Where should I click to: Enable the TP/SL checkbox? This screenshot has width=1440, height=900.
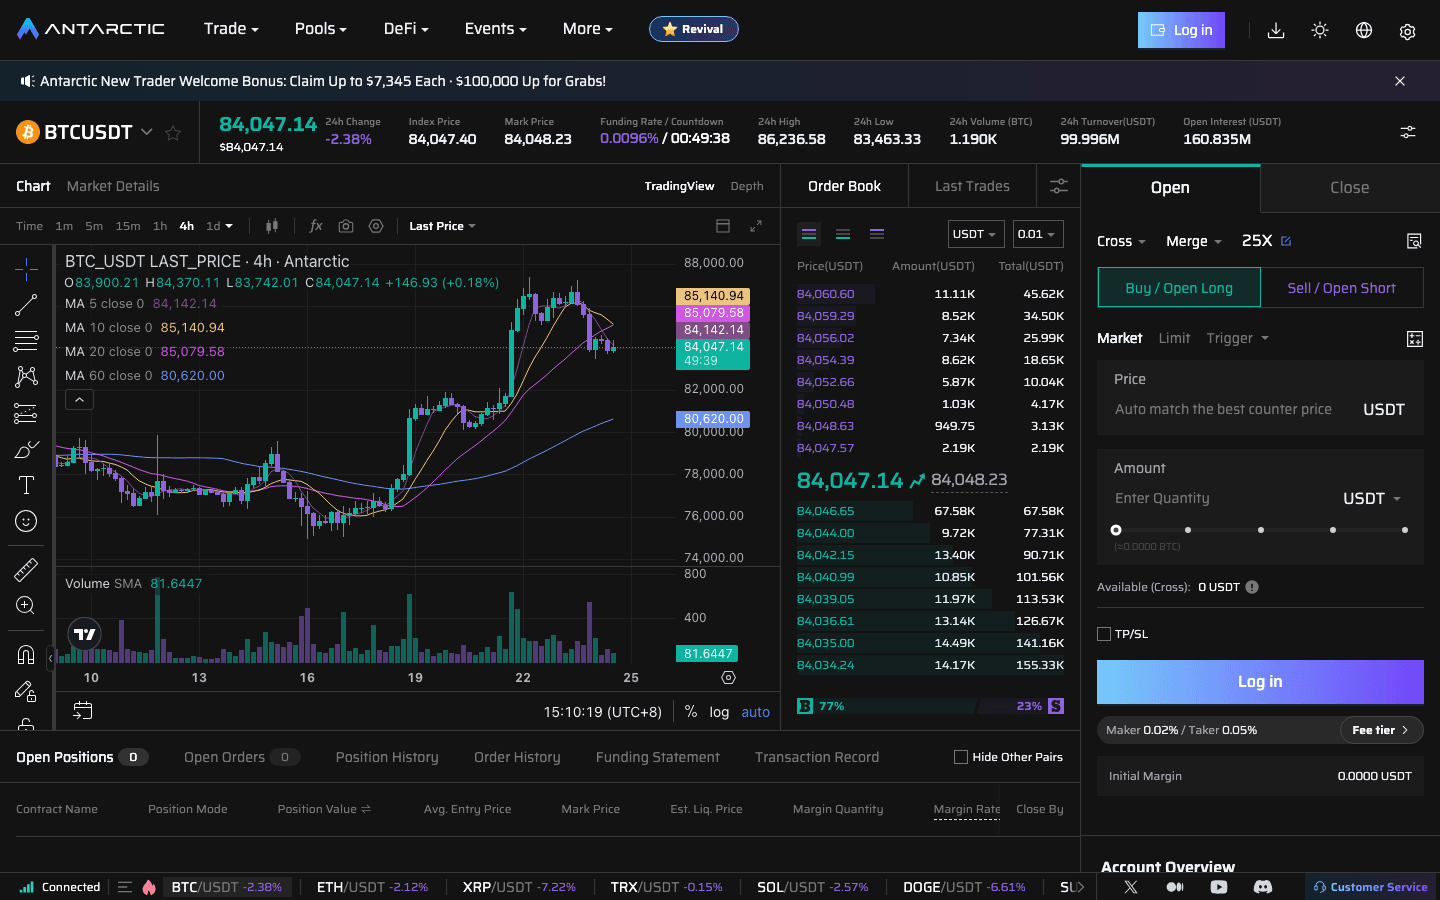coord(1104,634)
